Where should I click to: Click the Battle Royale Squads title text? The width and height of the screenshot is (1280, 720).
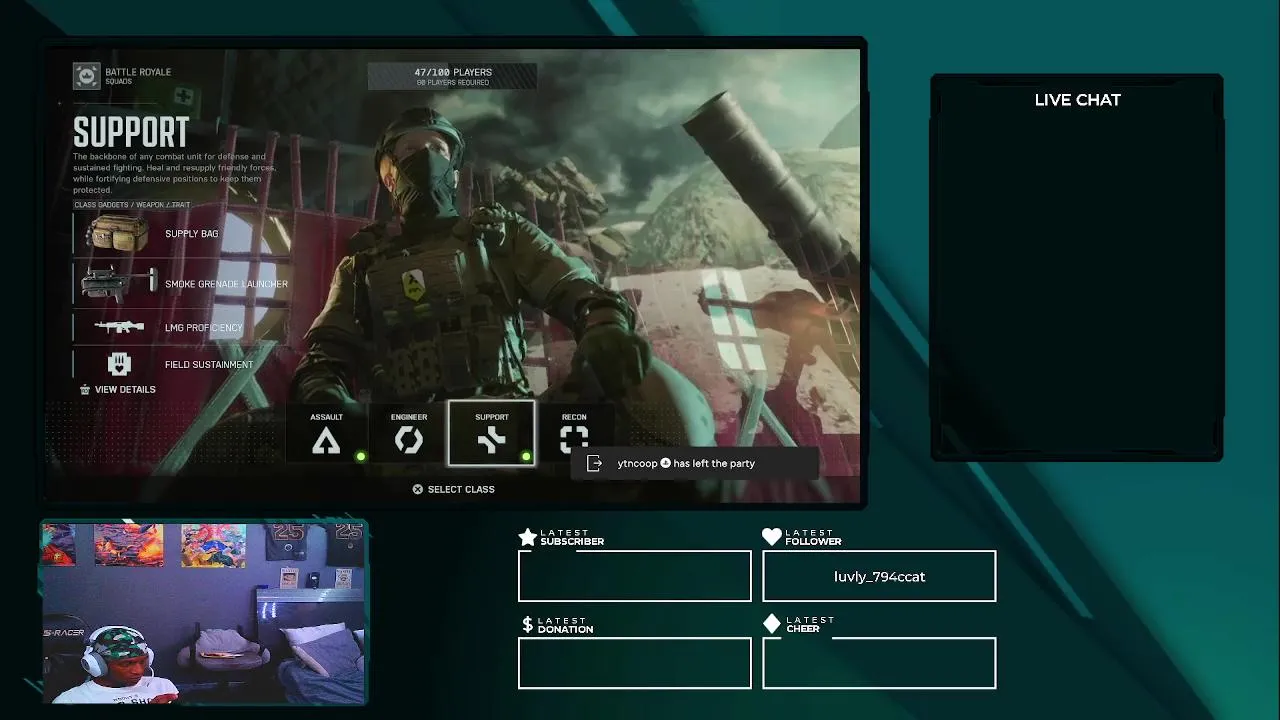click(x=138, y=76)
